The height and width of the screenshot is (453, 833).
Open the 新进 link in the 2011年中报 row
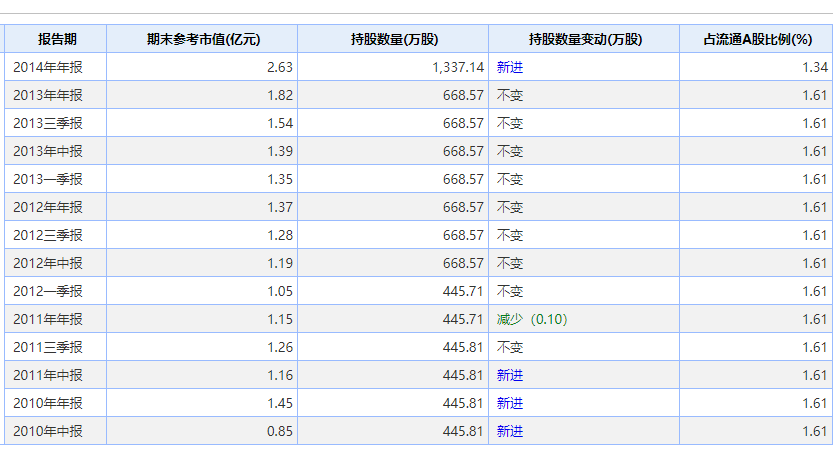tap(509, 375)
